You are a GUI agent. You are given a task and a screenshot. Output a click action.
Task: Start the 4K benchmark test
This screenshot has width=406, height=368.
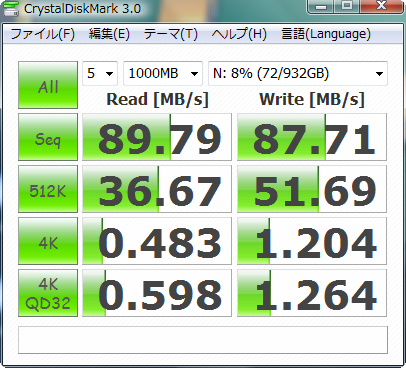pos(48,241)
